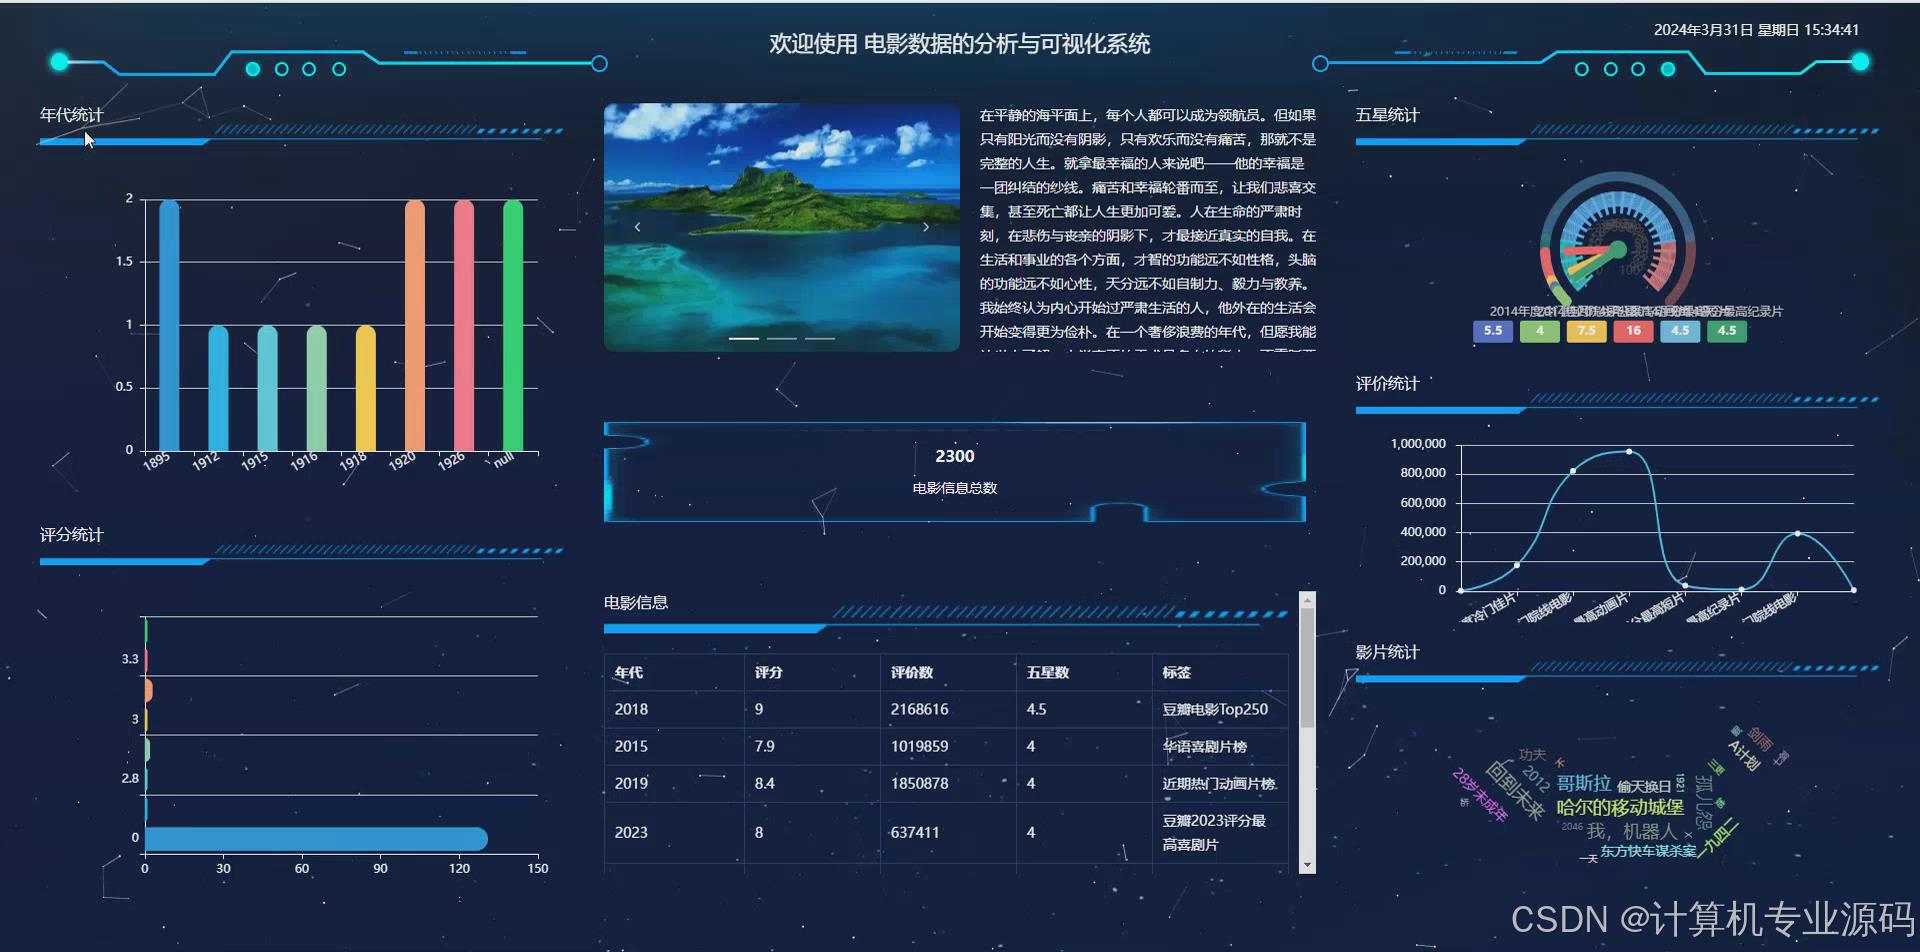Click the blue 5.5 stat badge
Screen dimensions: 1920x952
[x=1492, y=331]
